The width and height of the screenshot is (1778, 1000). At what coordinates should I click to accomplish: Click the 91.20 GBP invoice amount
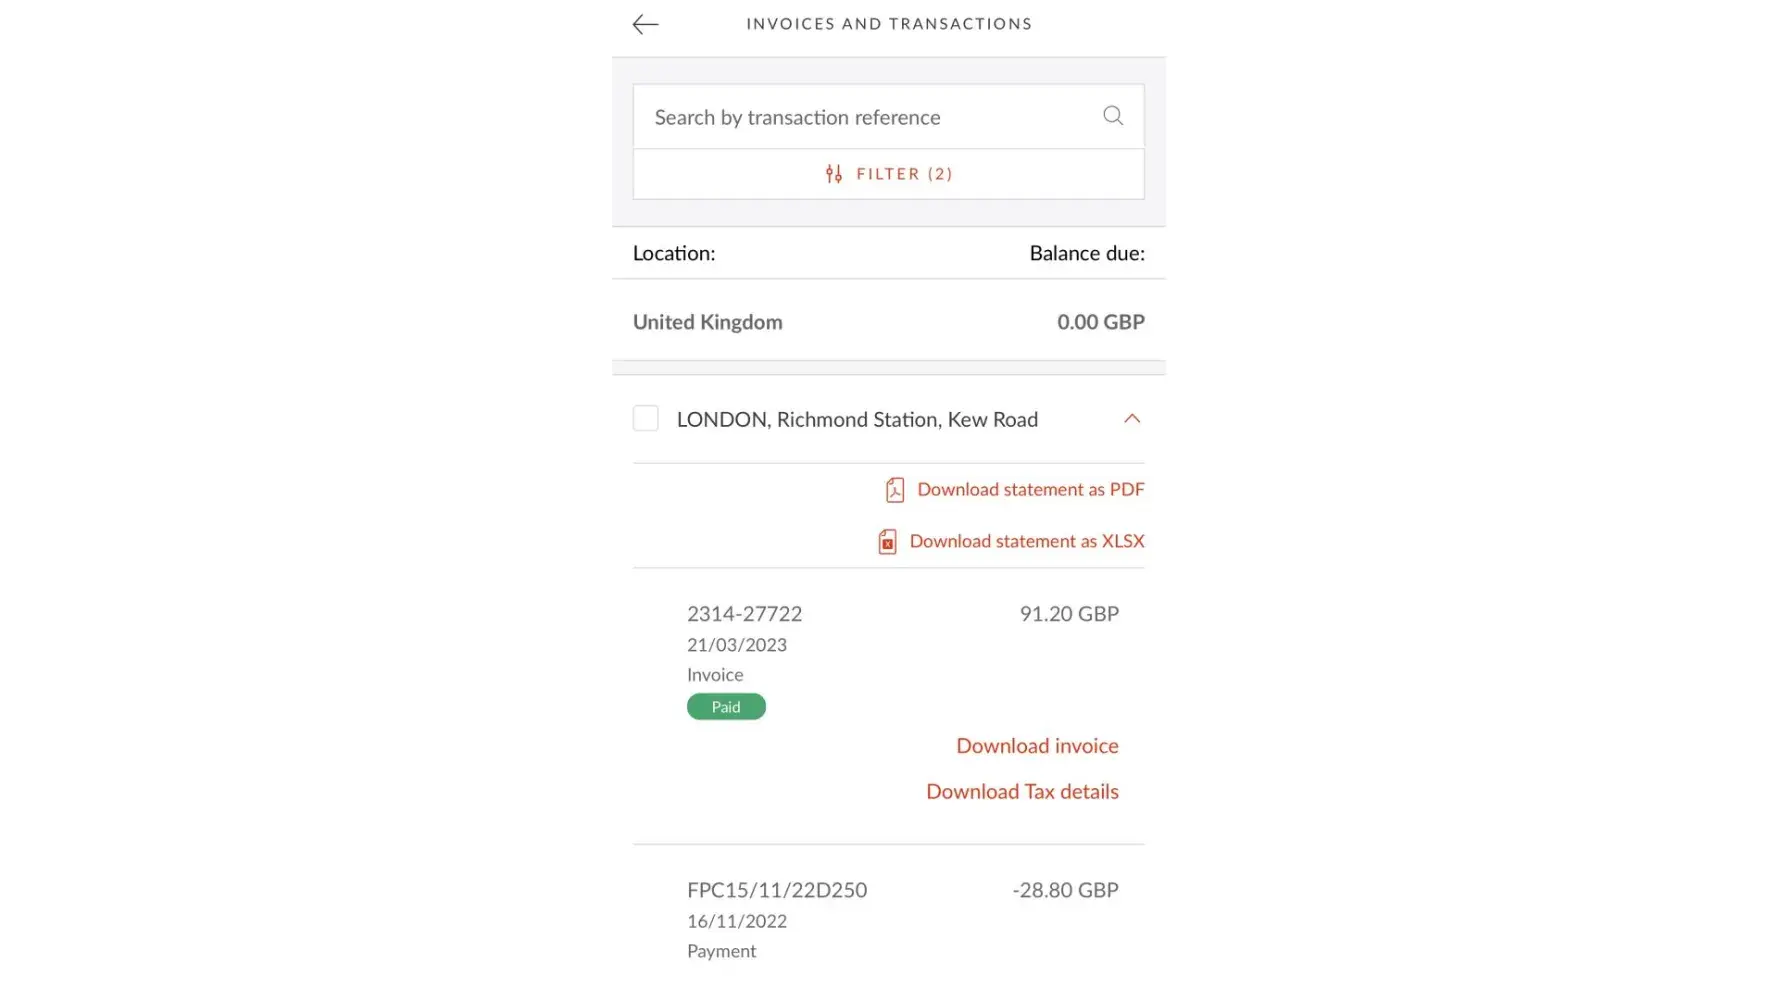click(x=1069, y=614)
